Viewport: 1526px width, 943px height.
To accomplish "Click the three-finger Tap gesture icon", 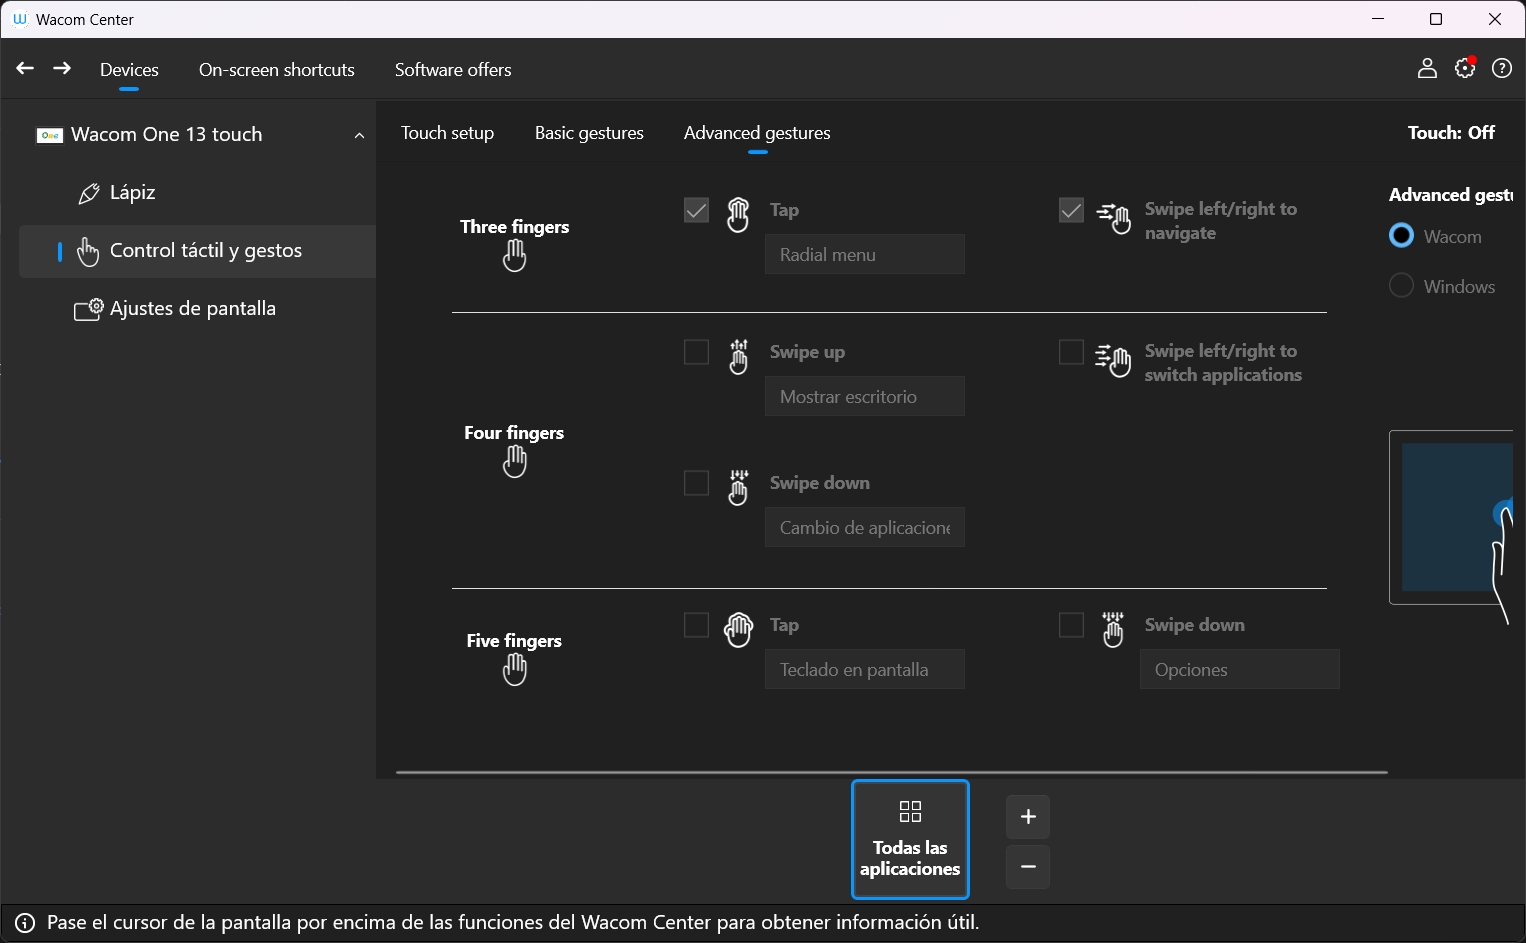I will pyautogui.click(x=738, y=214).
